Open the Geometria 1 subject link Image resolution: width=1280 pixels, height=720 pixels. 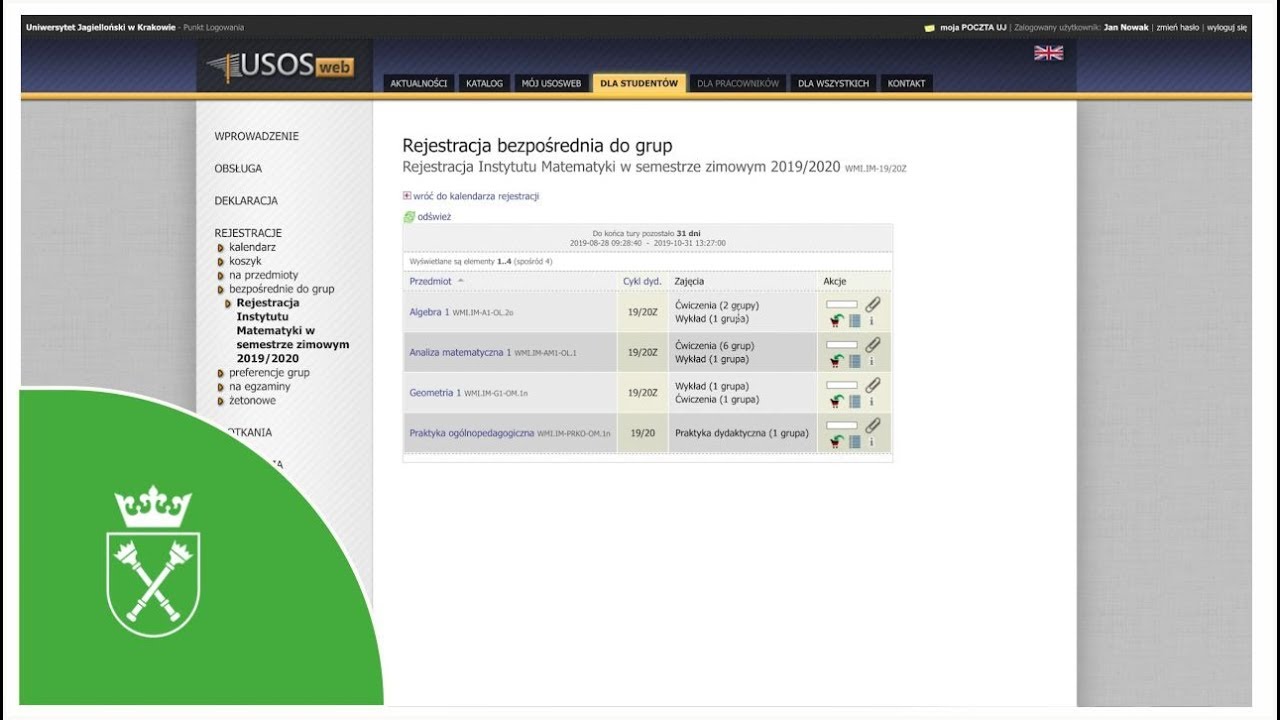click(x=435, y=393)
